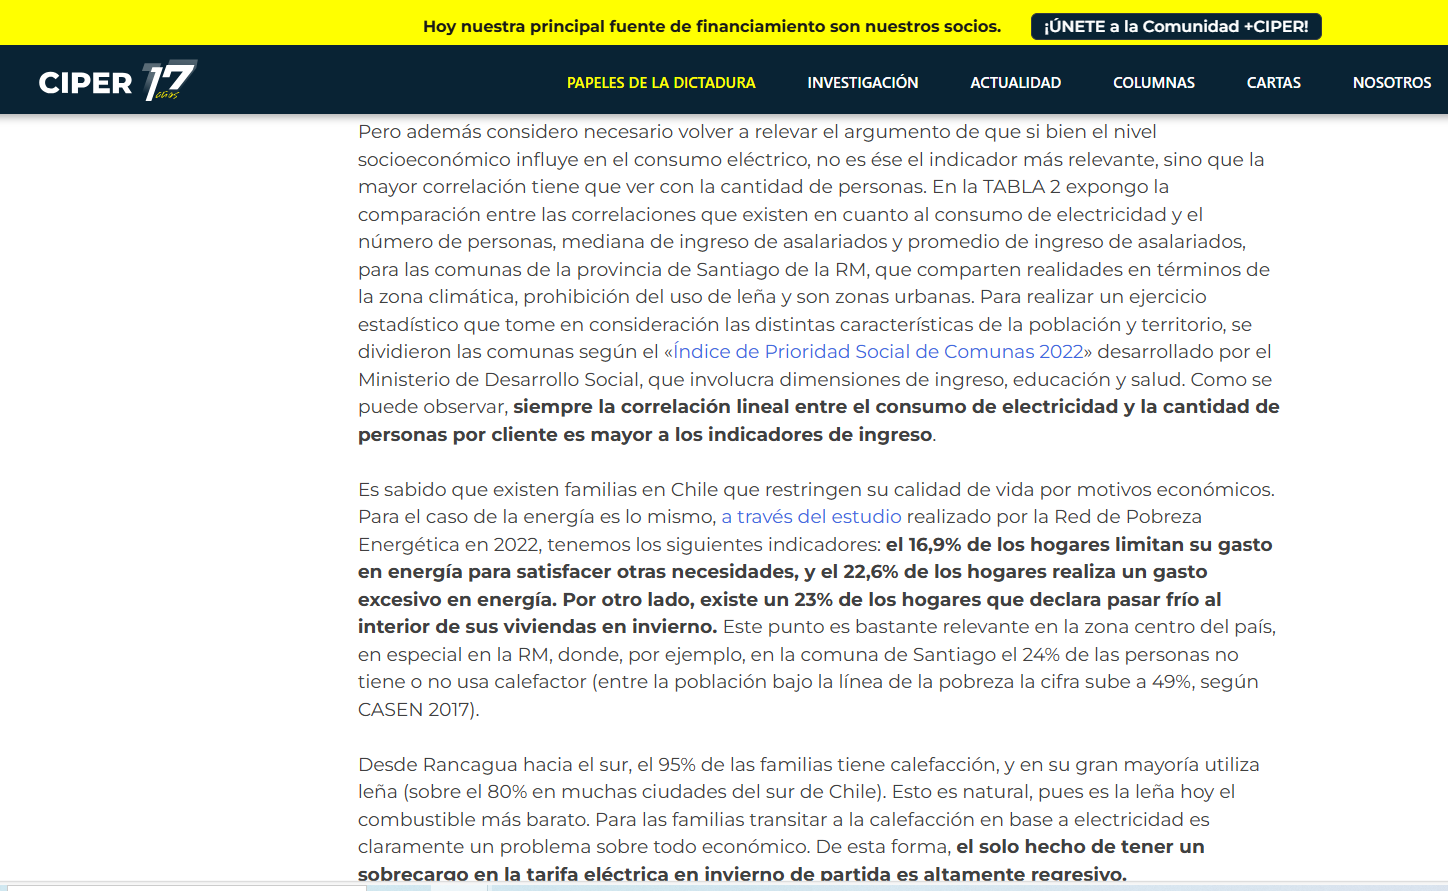Open PAPELES DE LA DICTADURA menu
The image size is (1448, 891).
tap(661, 83)
